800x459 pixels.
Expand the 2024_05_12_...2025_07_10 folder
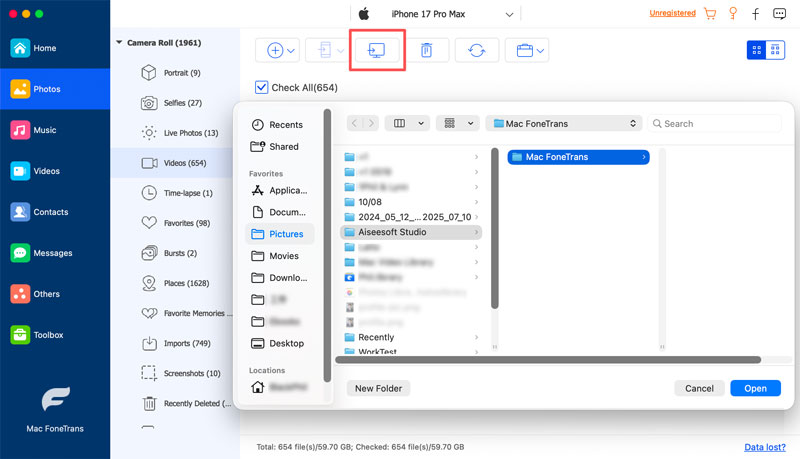(x=476, y=217)
